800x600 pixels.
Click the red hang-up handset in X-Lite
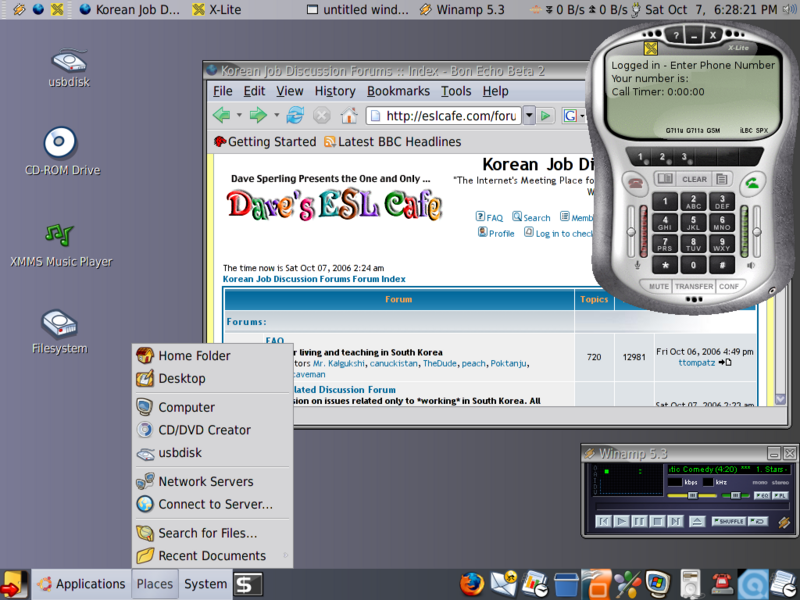pyautogui.click(x=635, y=183)
